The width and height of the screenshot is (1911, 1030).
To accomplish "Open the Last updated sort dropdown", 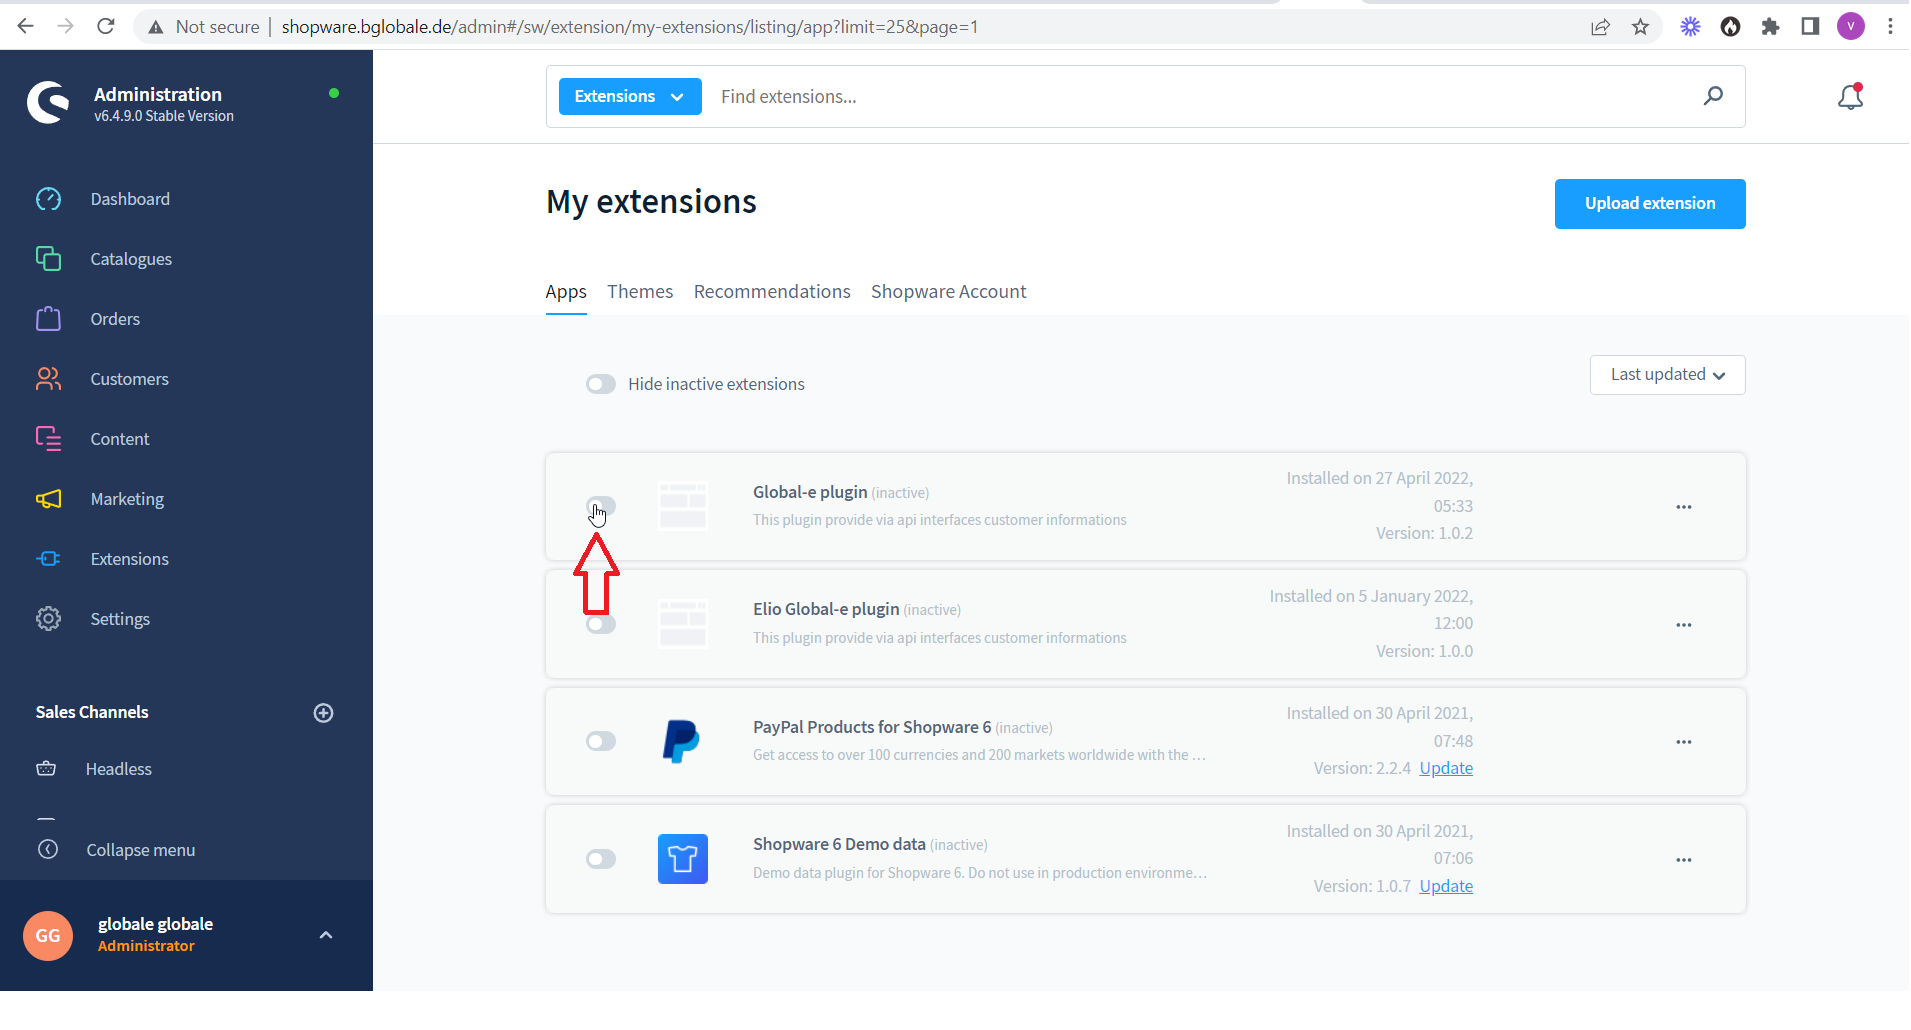I will (x=1667, y=375).
